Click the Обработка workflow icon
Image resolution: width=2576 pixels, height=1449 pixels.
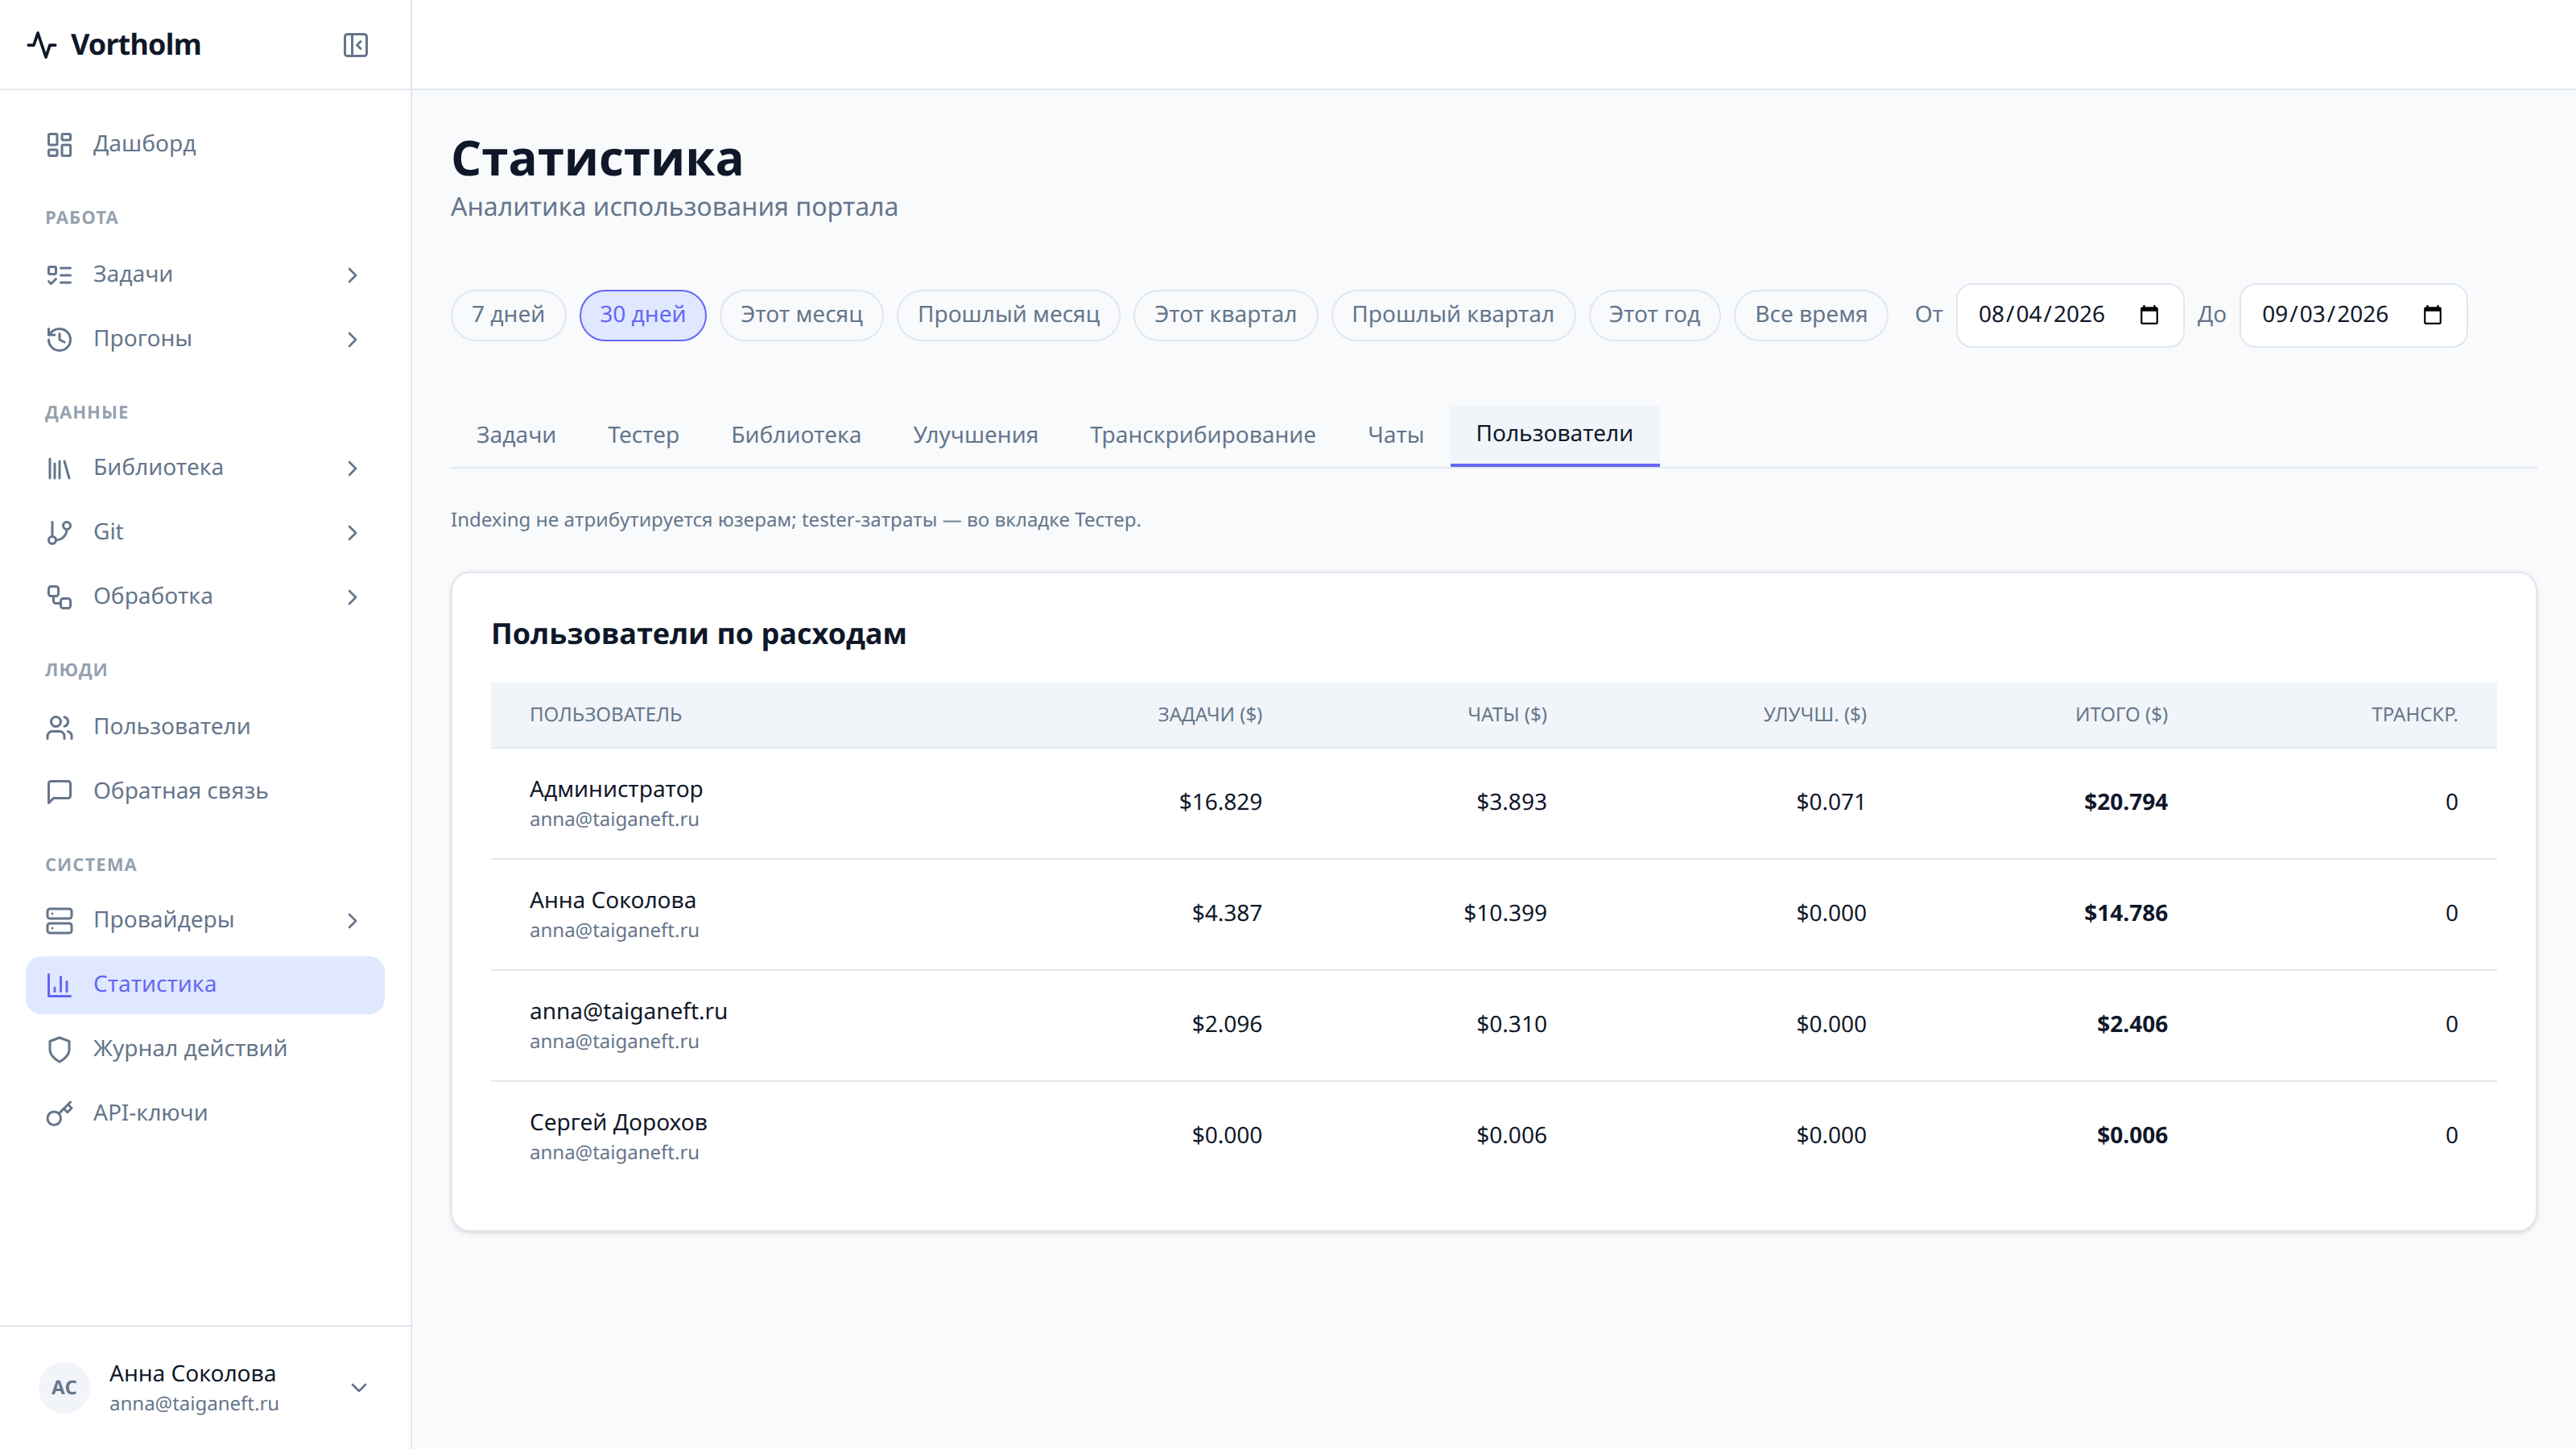(60, 597)
